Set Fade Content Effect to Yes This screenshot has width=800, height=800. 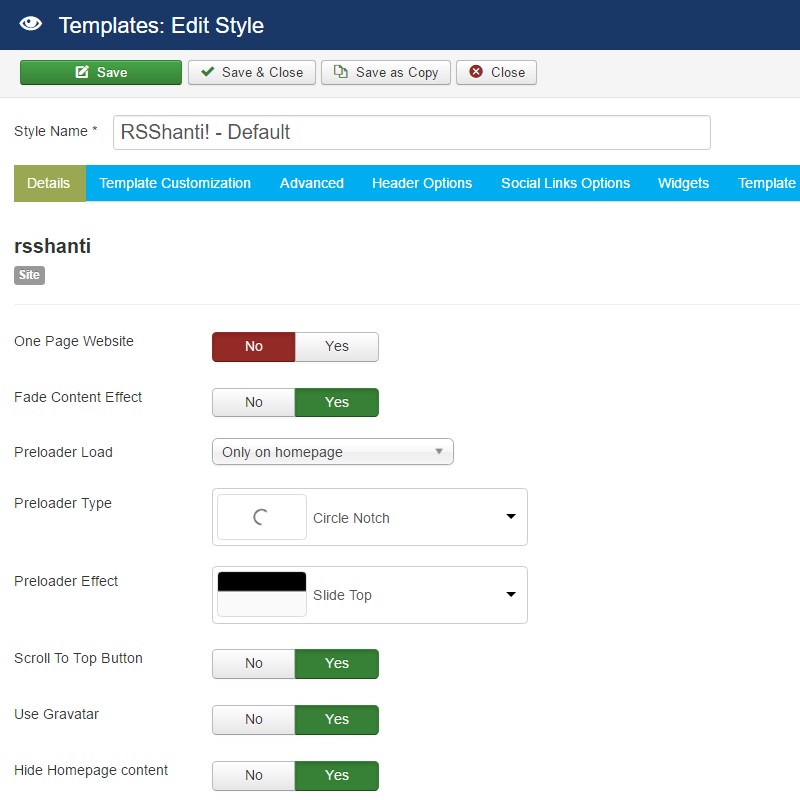(337, 403)
